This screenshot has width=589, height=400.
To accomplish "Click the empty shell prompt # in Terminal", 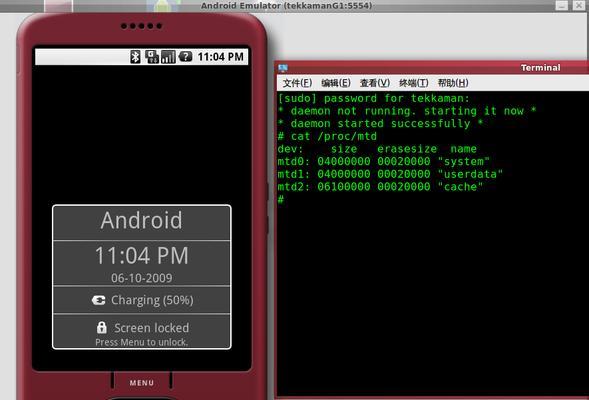I will coord(281,199).
